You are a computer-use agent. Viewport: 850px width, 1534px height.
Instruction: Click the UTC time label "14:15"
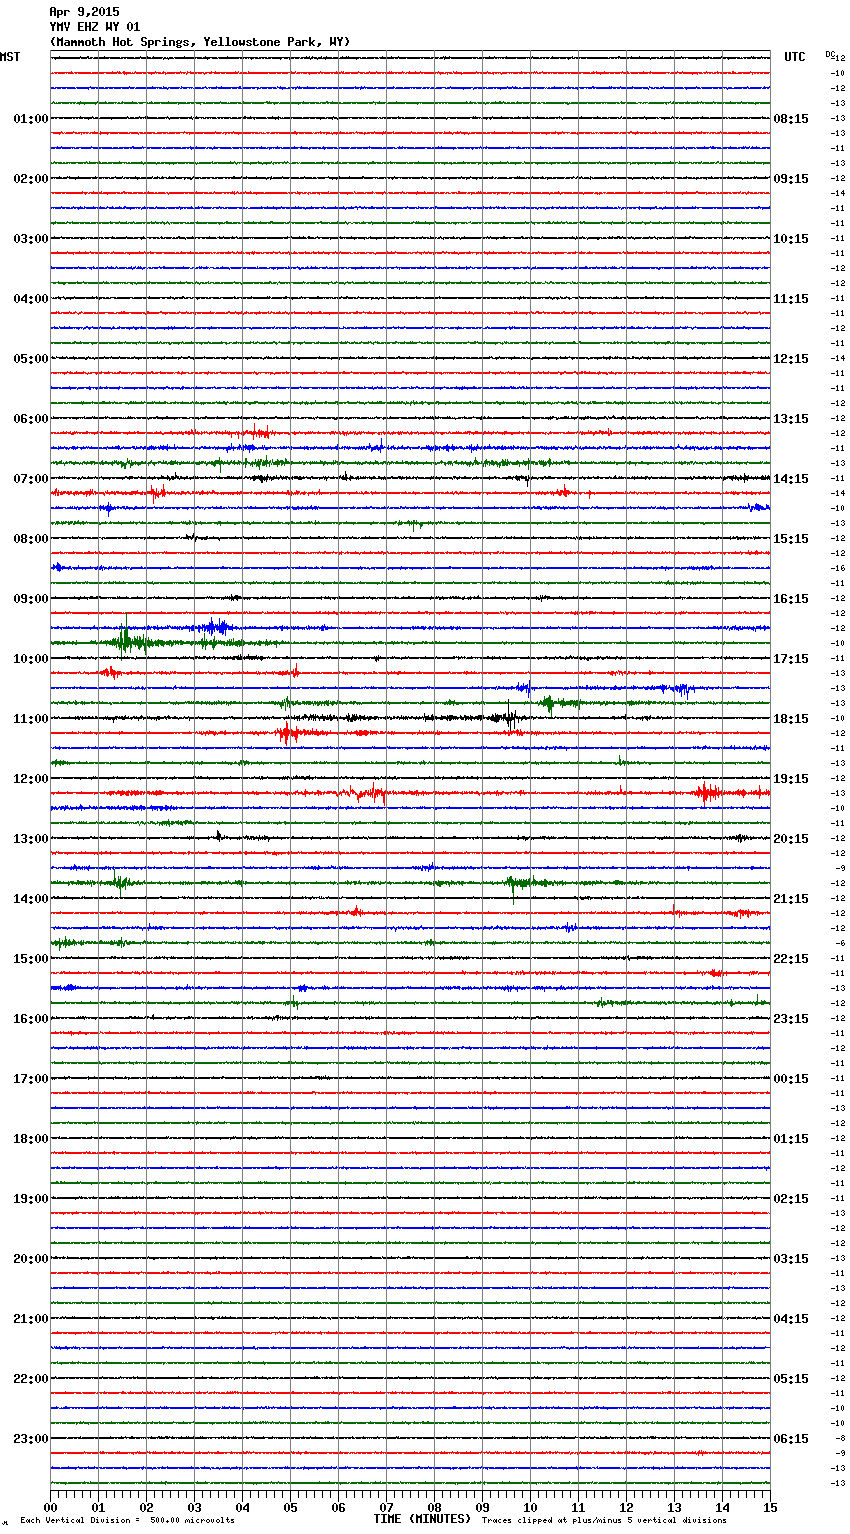coord(791,479)
